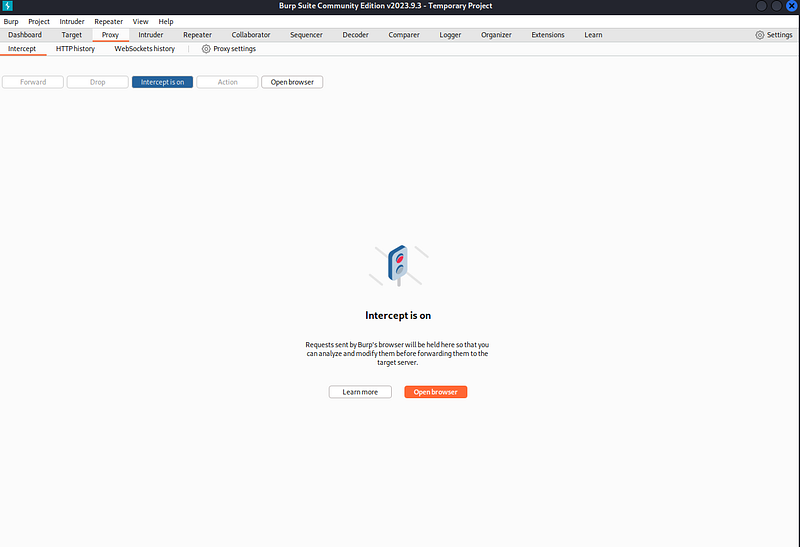
Task: Open the Burp menu
Action: pos(11,21)
